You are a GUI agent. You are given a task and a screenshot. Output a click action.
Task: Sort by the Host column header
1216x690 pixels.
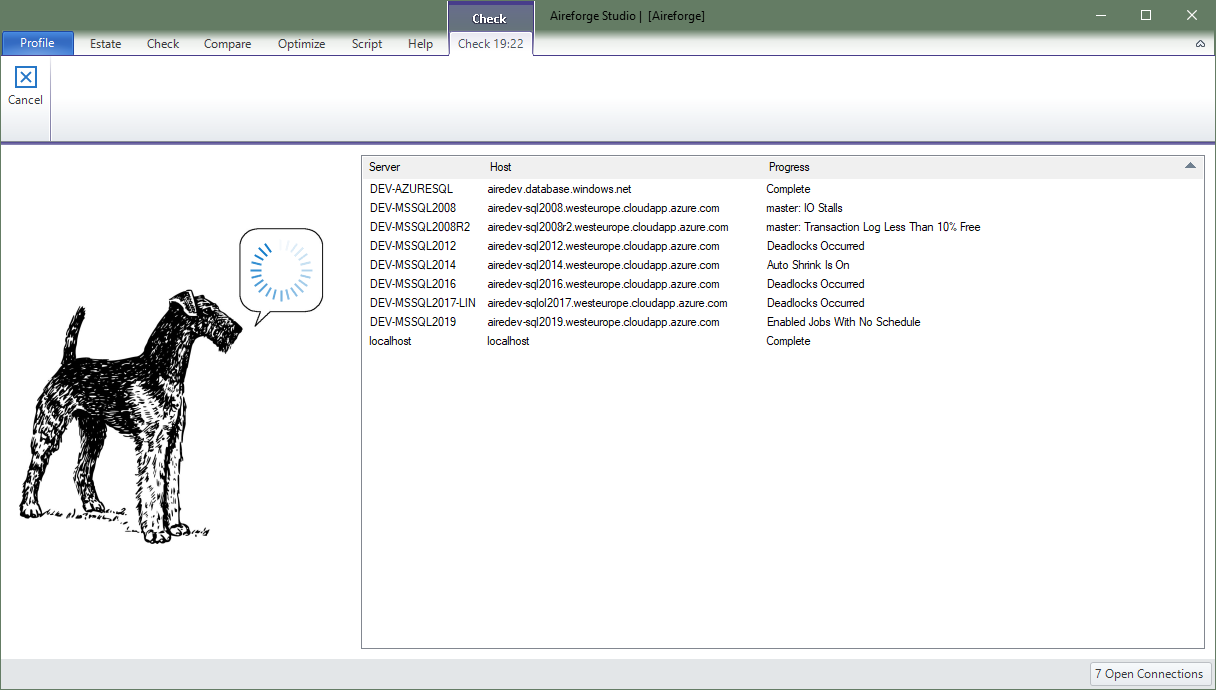tap(500, 166)
